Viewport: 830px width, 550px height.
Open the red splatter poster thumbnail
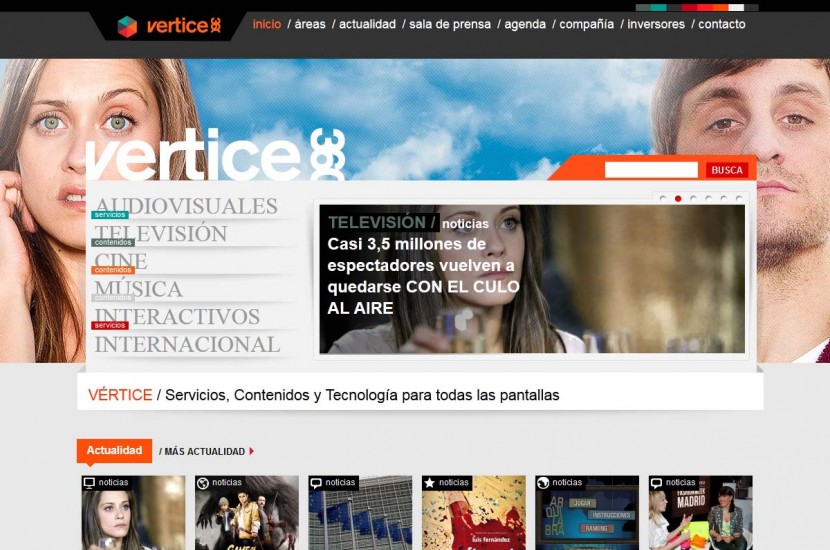474,512
